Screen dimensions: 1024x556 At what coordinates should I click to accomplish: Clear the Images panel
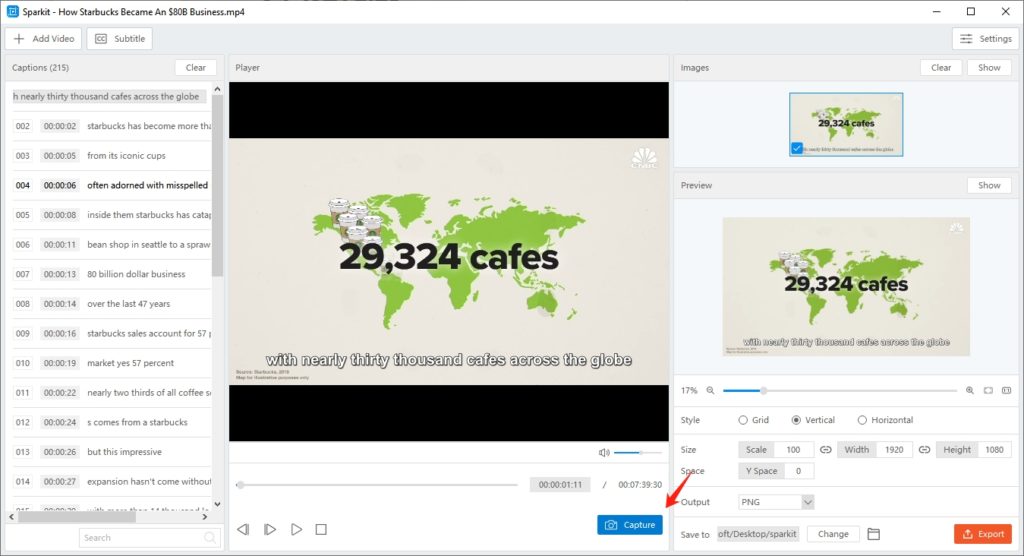point(940,67)
